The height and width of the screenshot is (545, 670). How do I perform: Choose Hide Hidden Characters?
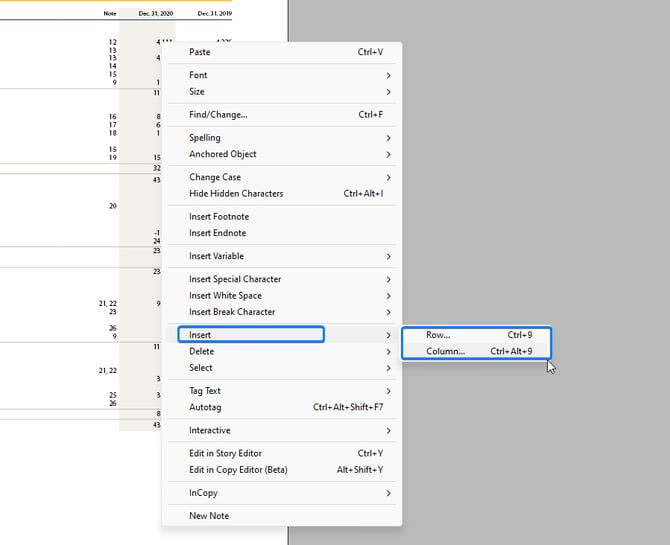[236, 193]
